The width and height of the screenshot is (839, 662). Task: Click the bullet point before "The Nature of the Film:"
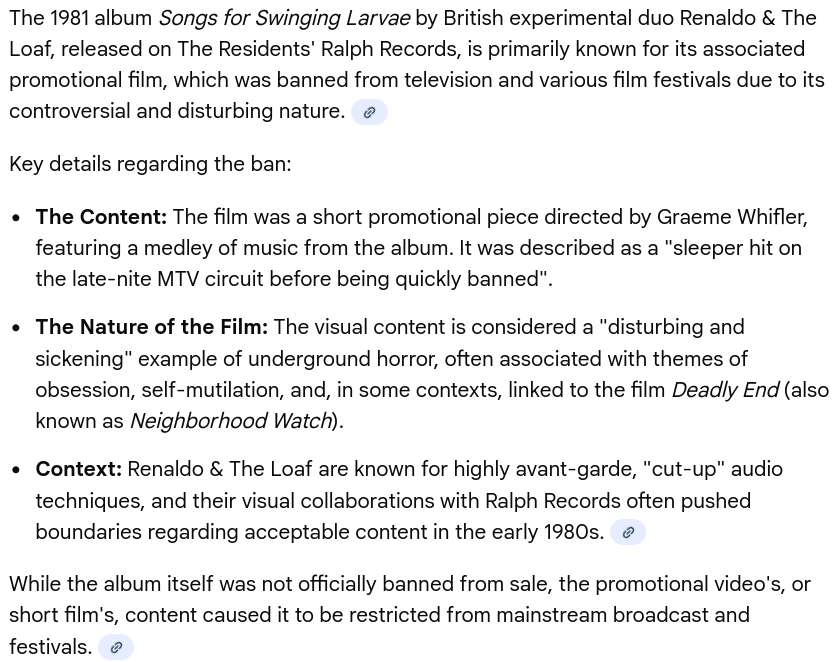[x=17, y=328]
